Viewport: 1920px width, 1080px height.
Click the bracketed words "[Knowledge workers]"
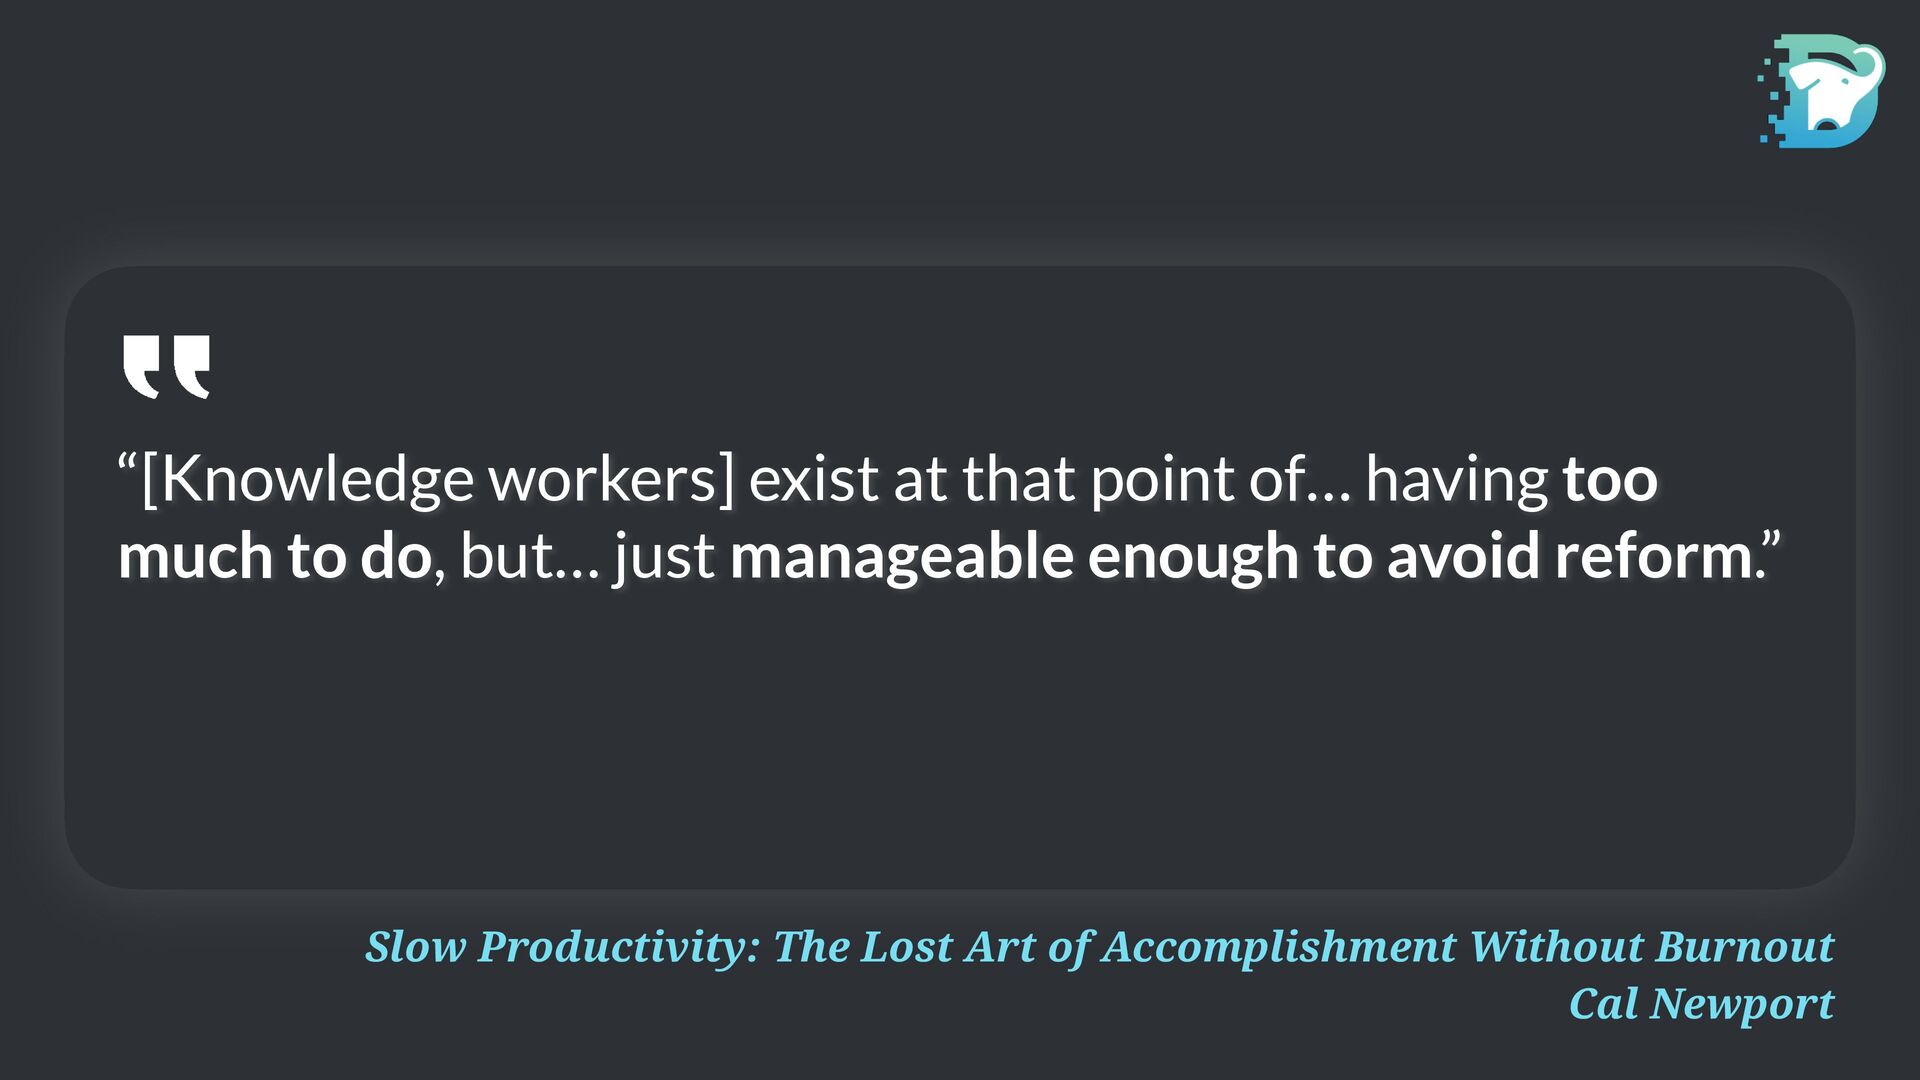[x=437, y=479]
